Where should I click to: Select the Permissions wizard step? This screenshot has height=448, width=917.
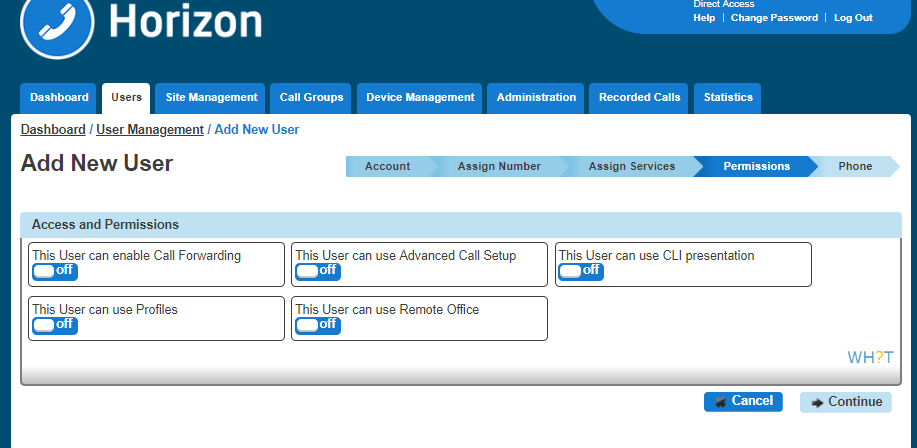click(756, 166)
